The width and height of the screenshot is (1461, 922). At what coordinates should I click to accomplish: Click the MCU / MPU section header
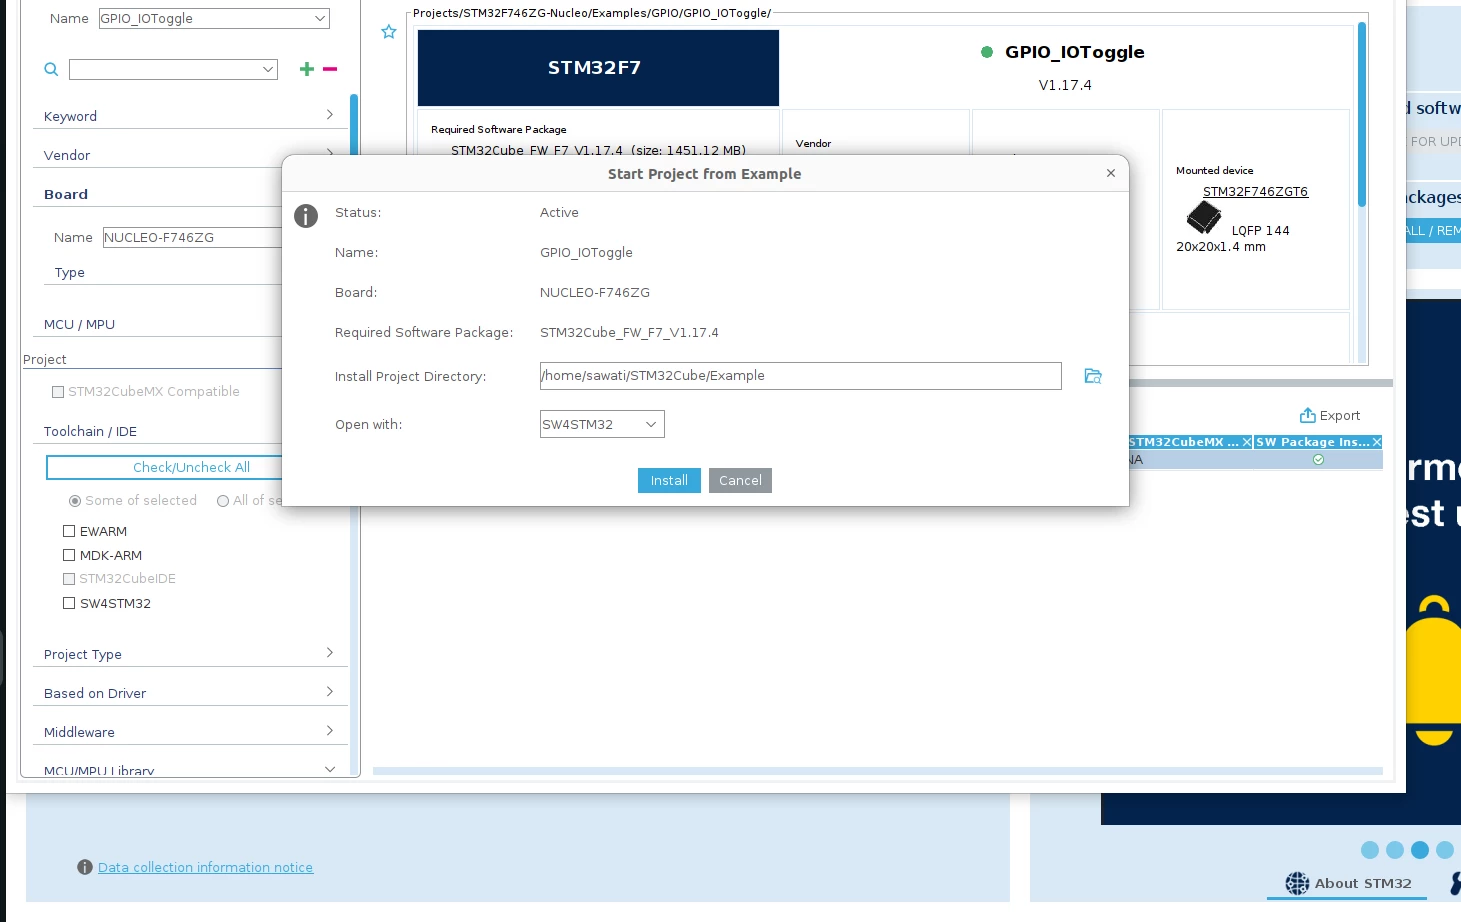(x=79, y=324)
